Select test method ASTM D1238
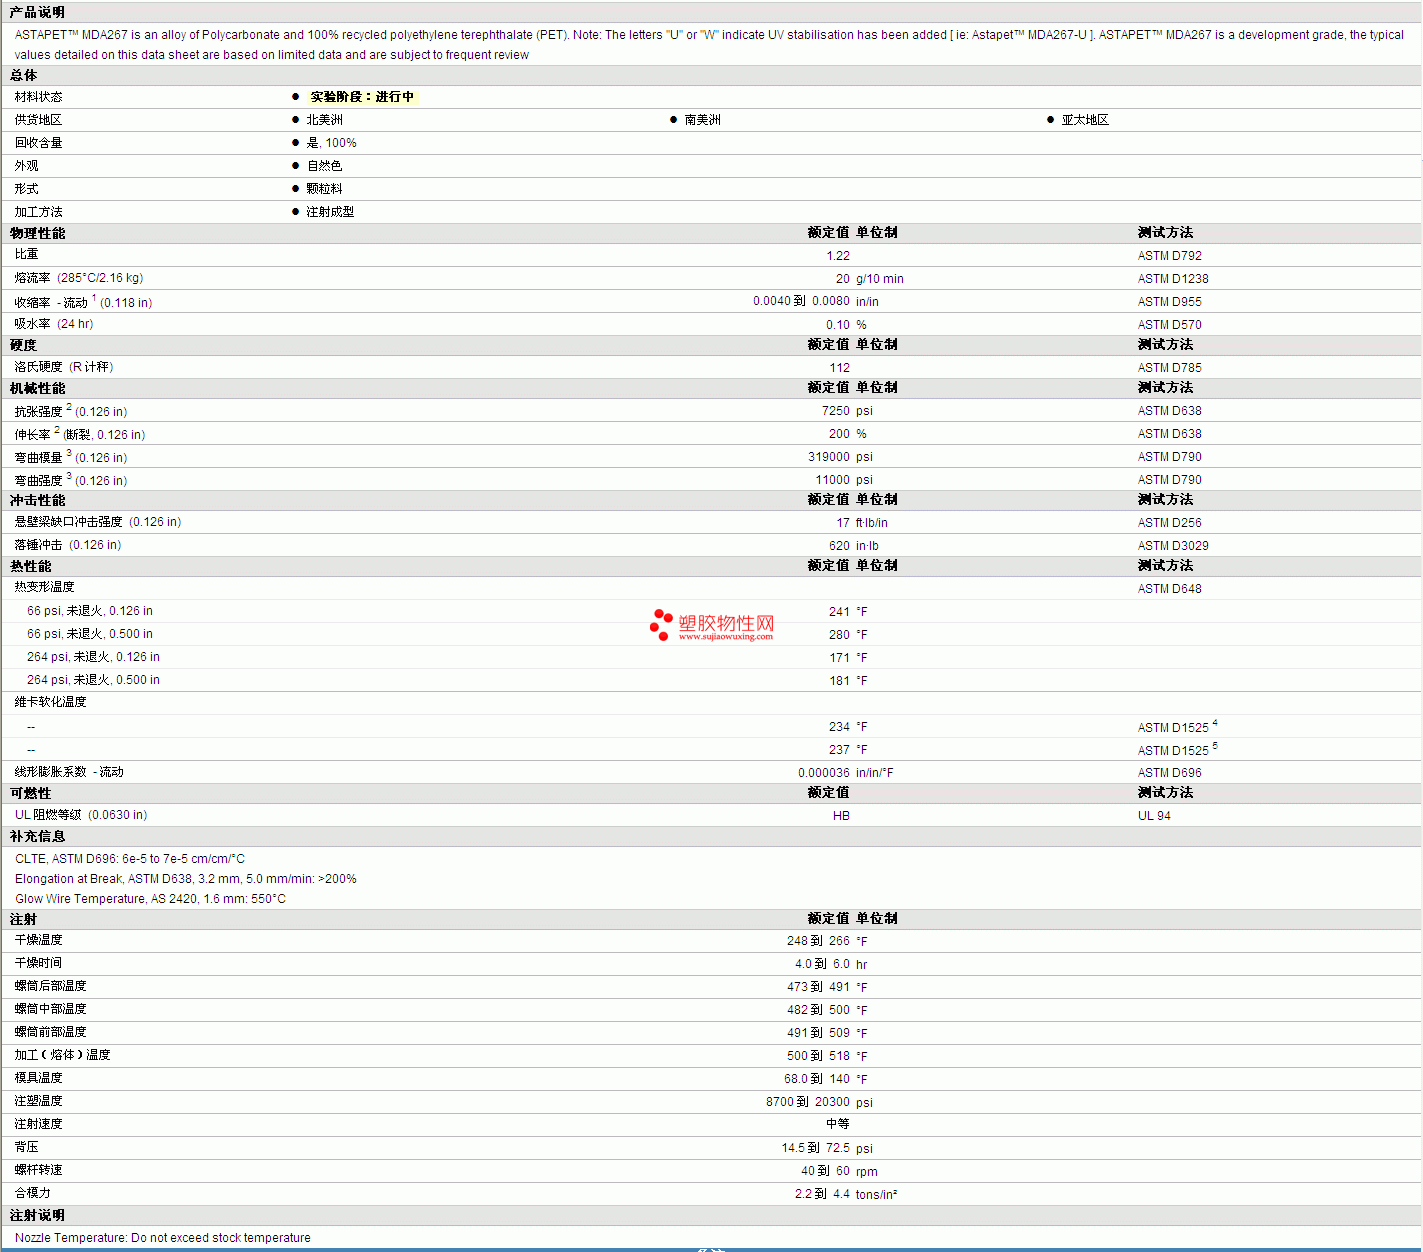This screenshot has width=1423, height=1252. 1173,279
